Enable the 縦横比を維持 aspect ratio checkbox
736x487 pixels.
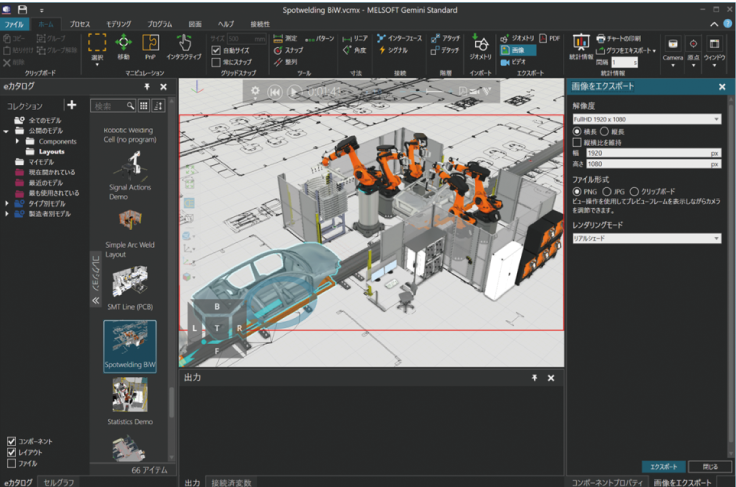click(577, 142)
